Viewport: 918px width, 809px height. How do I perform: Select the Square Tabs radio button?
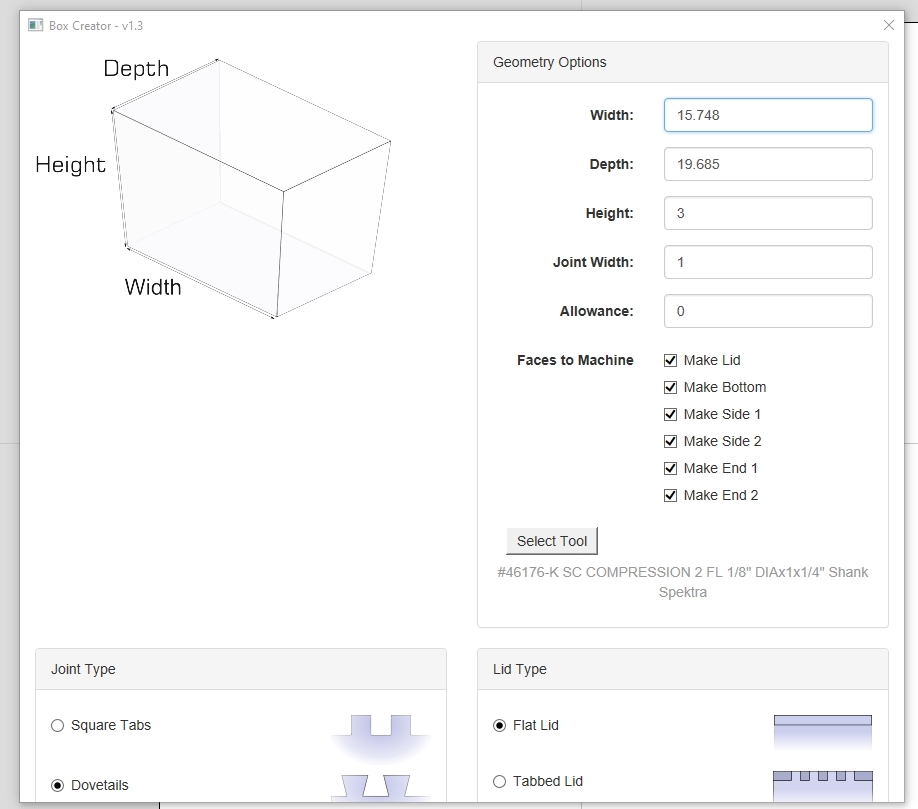coord(58,726)
